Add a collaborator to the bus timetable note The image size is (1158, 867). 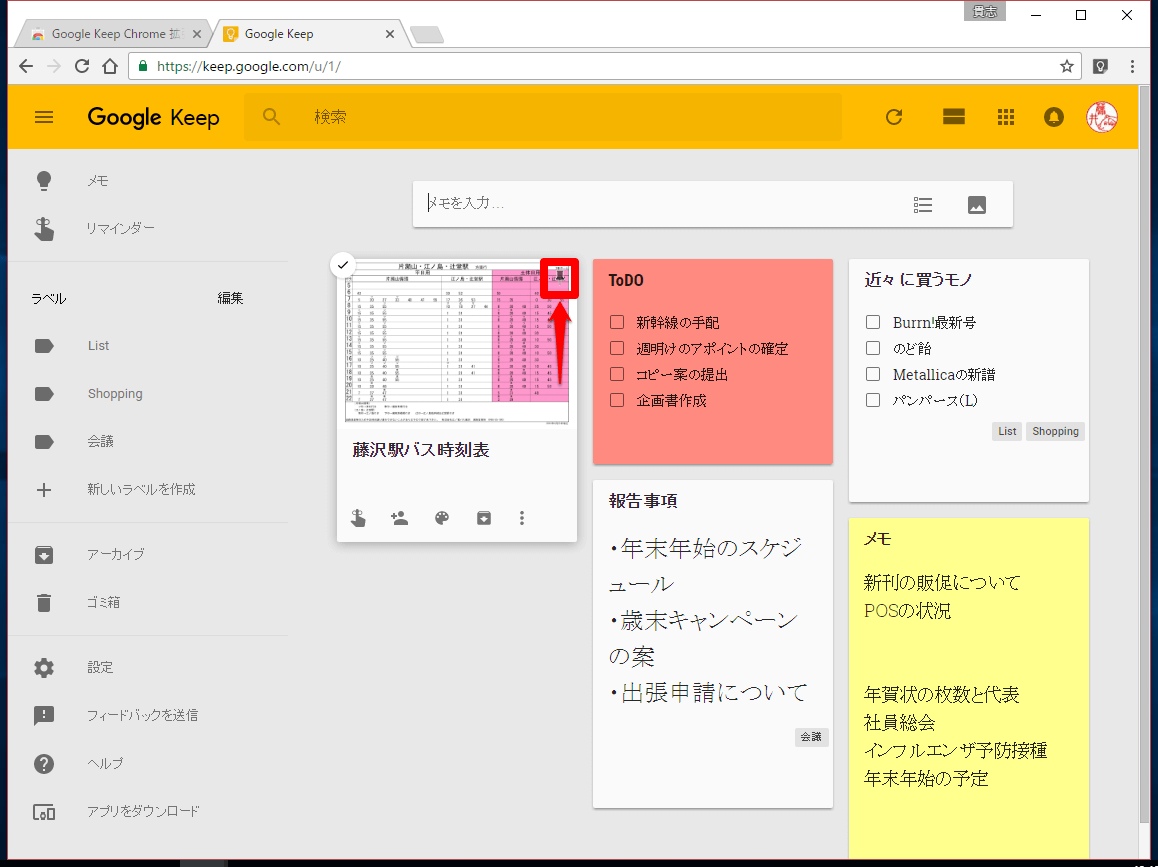coord(399,518)
